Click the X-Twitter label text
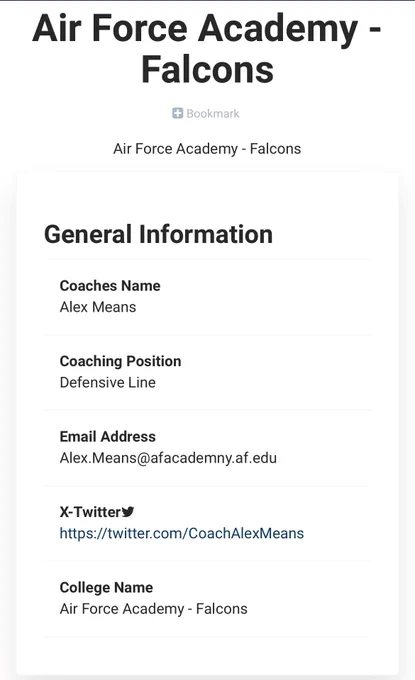The width and height of the screenshot is (415, 680). [x=90, y=512]
